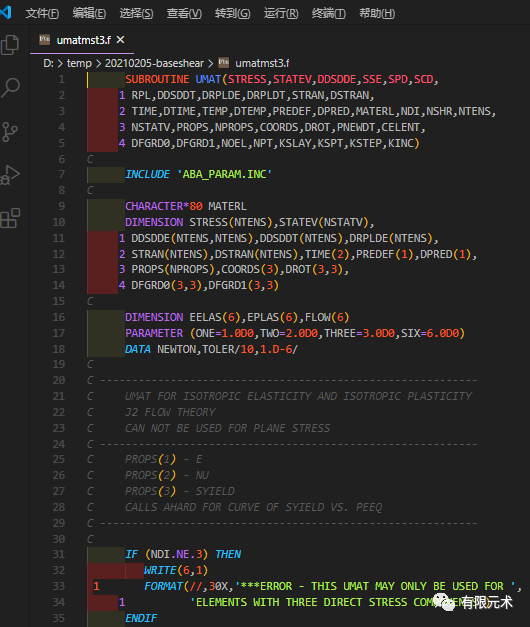
Task: Close the umatmst3.f editor tab
Action: pos(120,40)
